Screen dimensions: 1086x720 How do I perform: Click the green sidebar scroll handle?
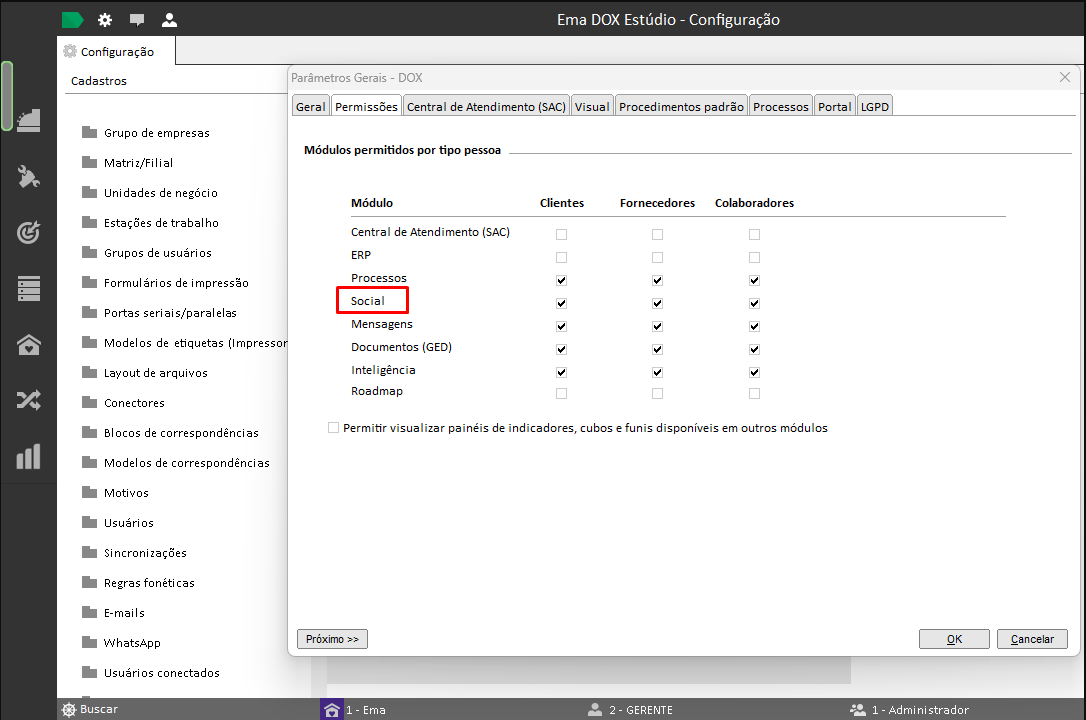(7, 96)
